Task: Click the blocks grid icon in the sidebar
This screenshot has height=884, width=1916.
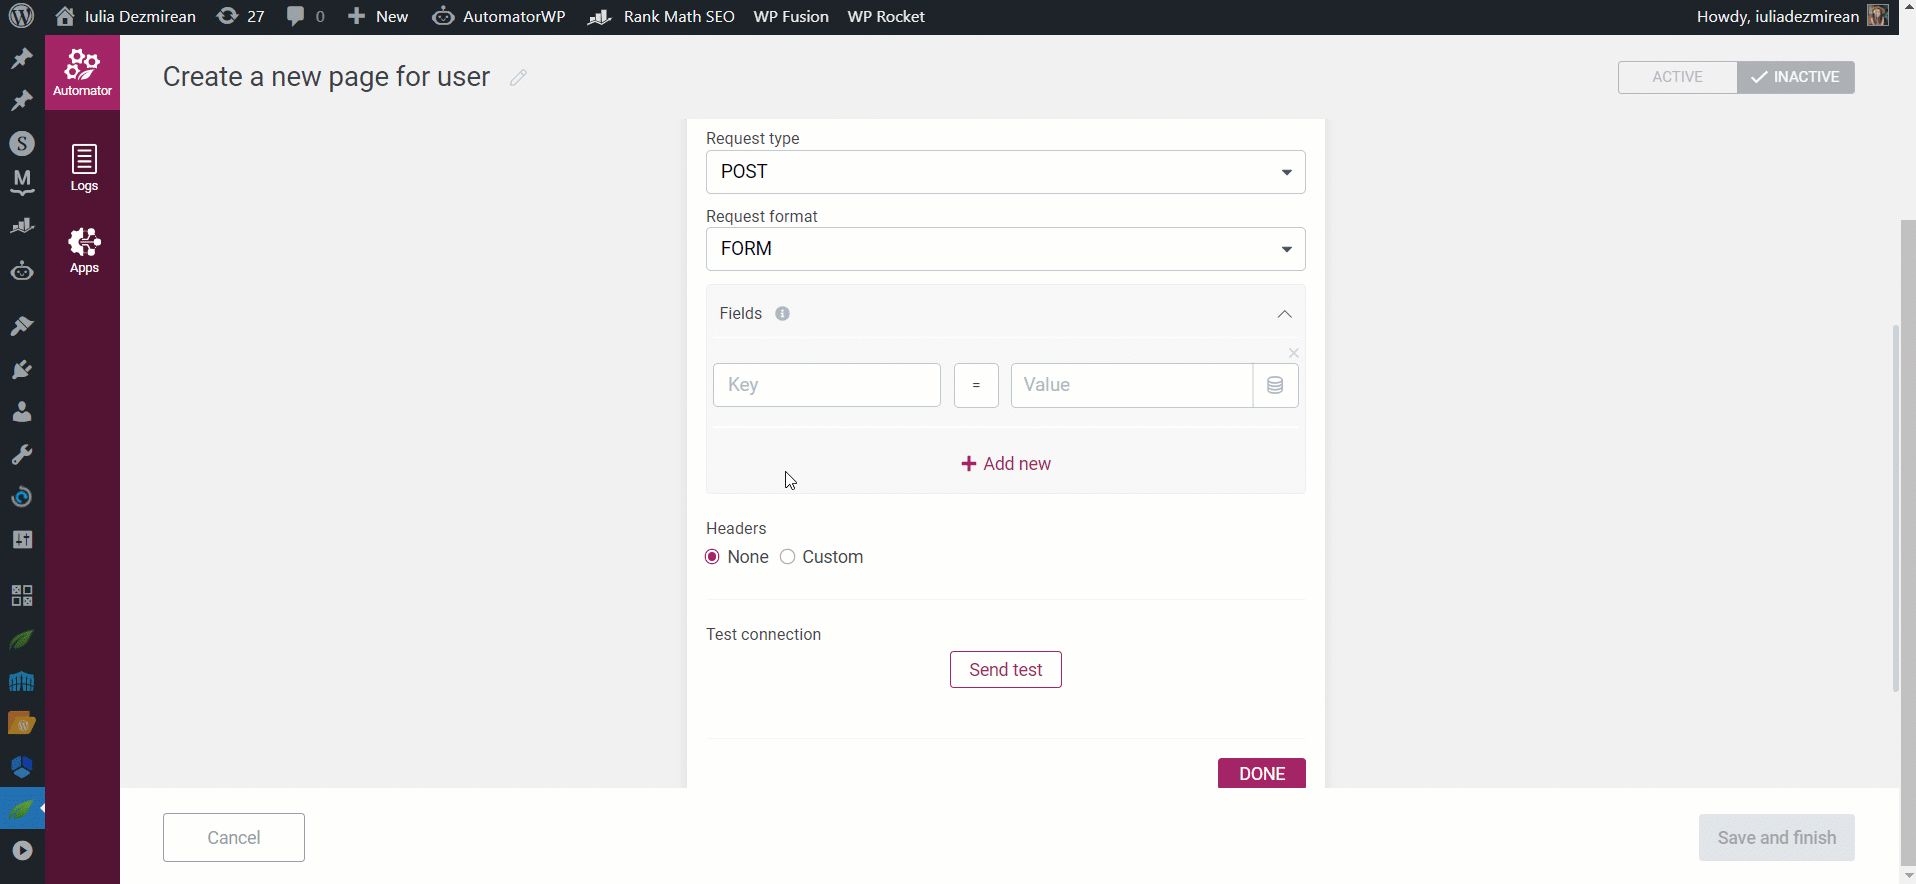Action: [22, 596]
